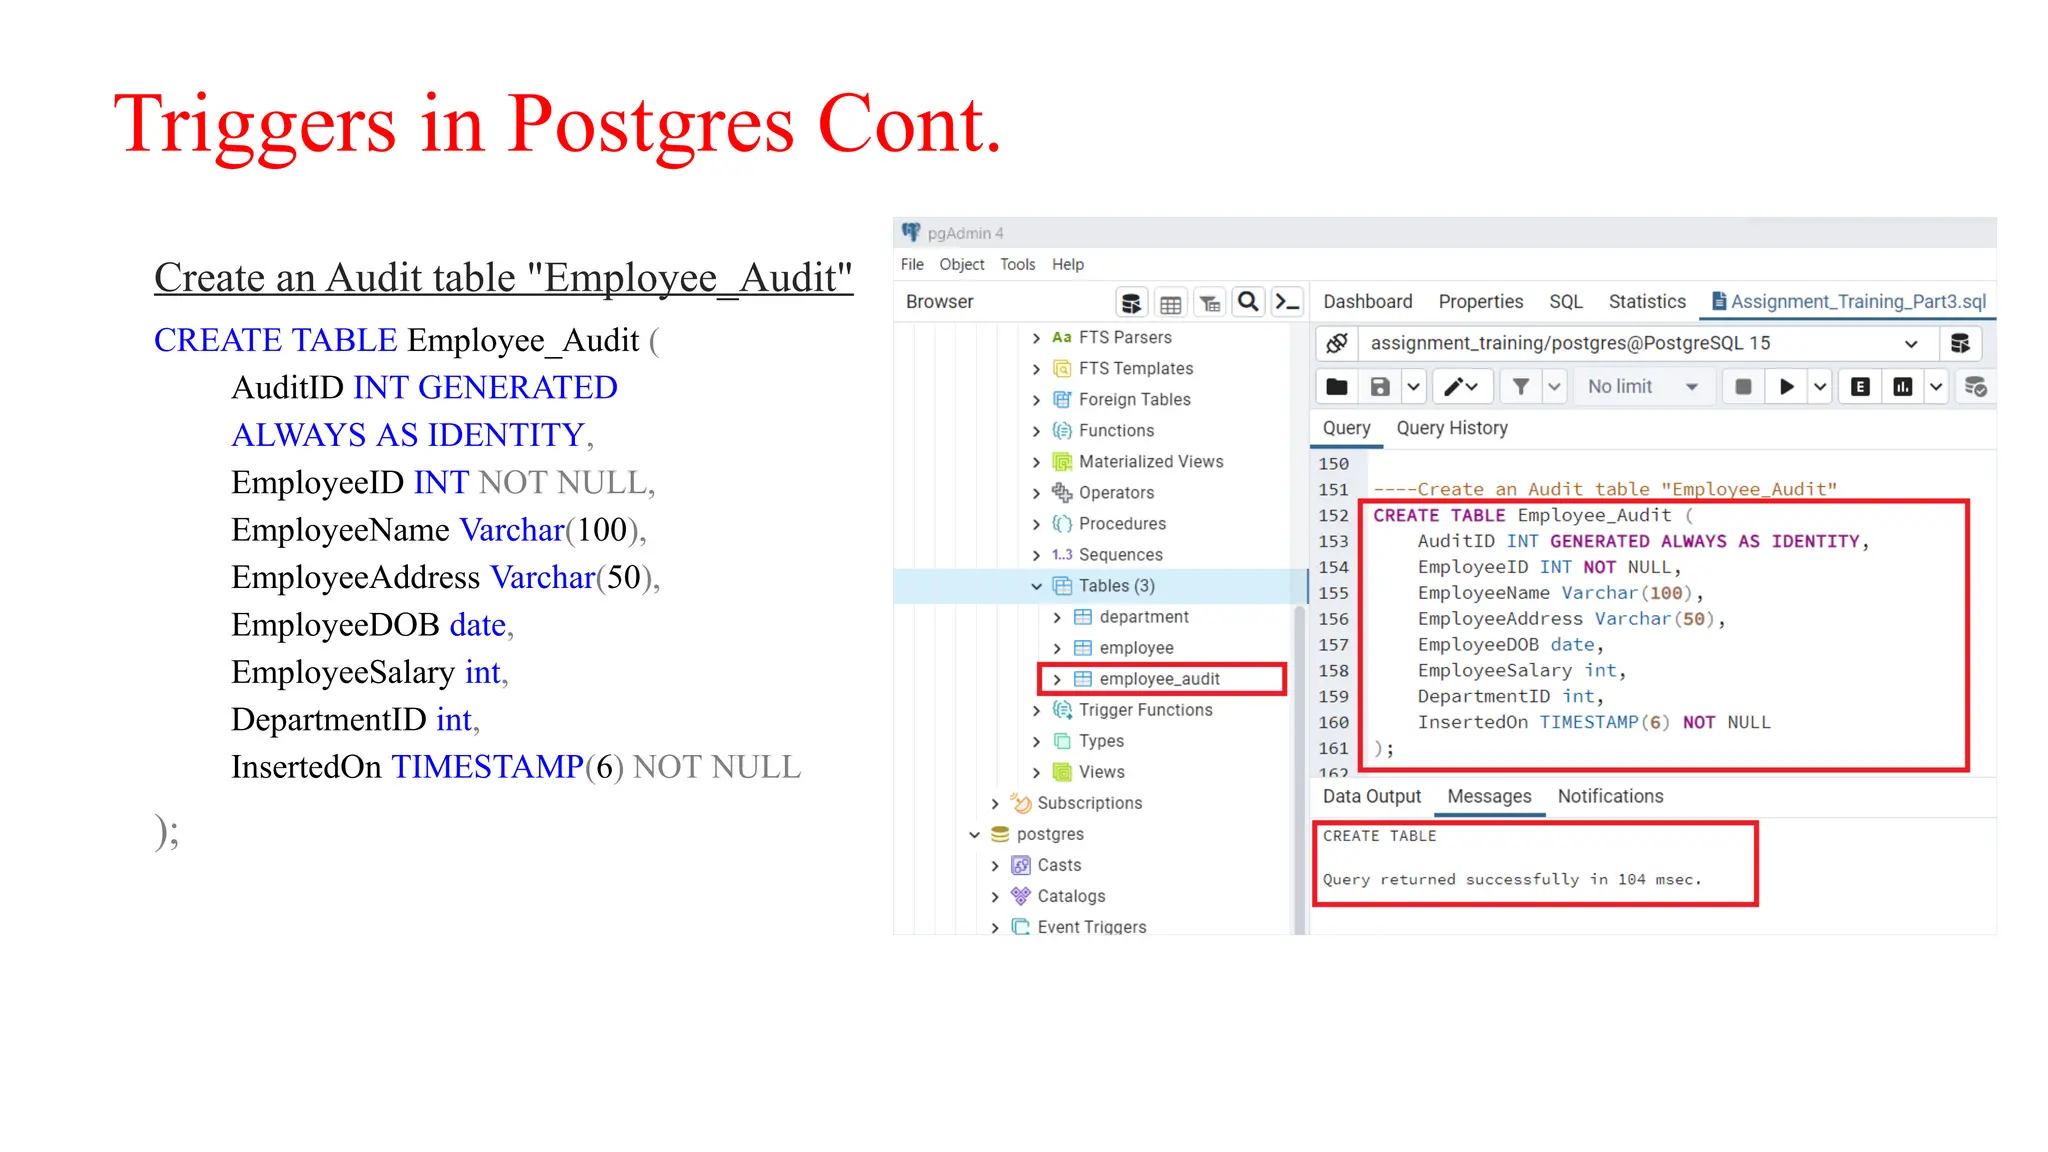Expand the department table node

click(1057, 617)
